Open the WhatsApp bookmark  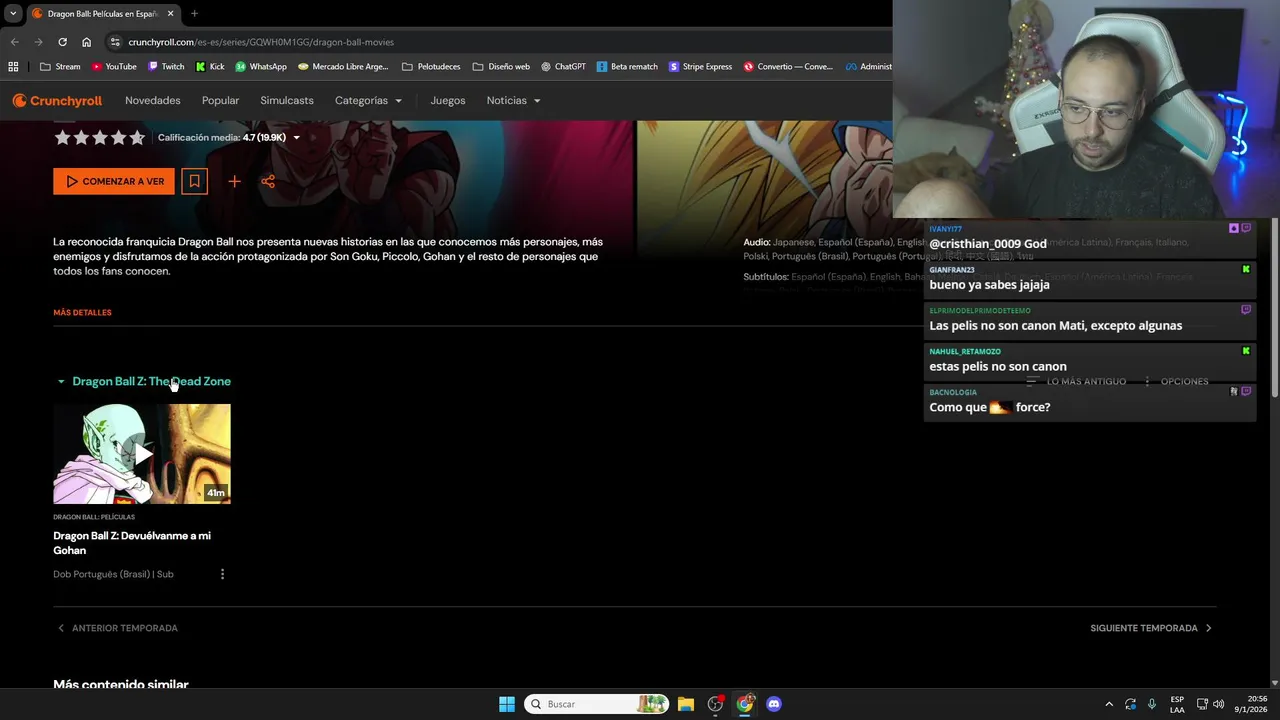(x=261, y=67)
